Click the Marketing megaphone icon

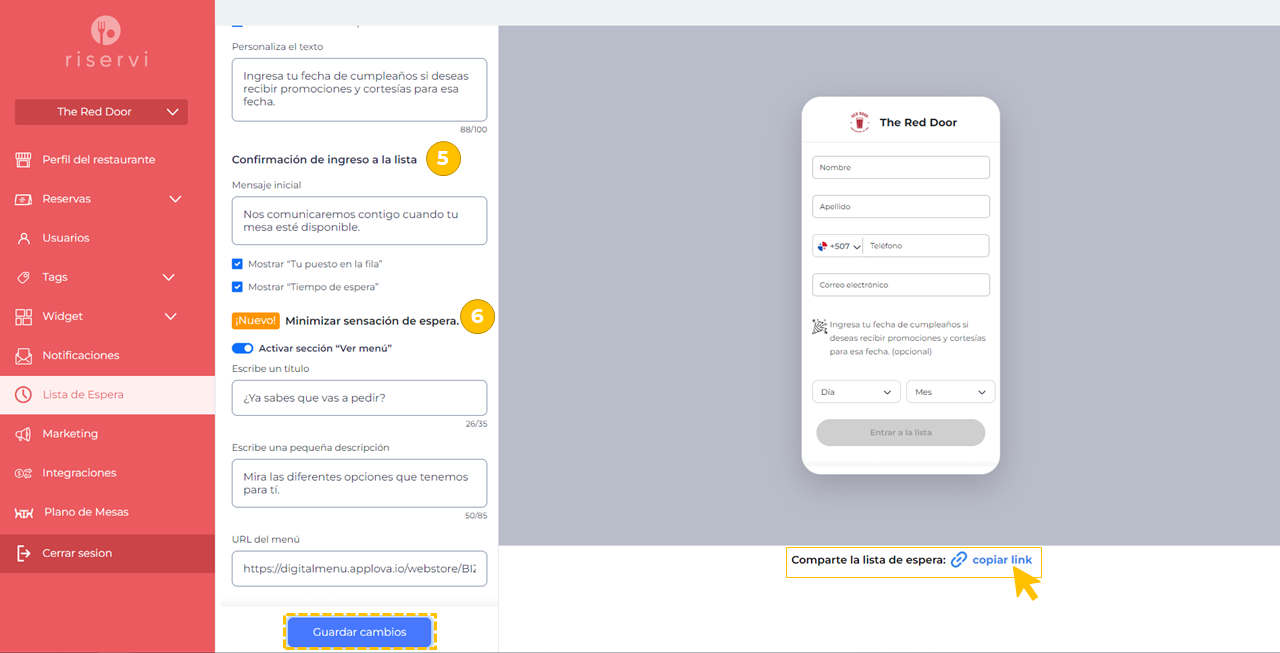[23, 434]
